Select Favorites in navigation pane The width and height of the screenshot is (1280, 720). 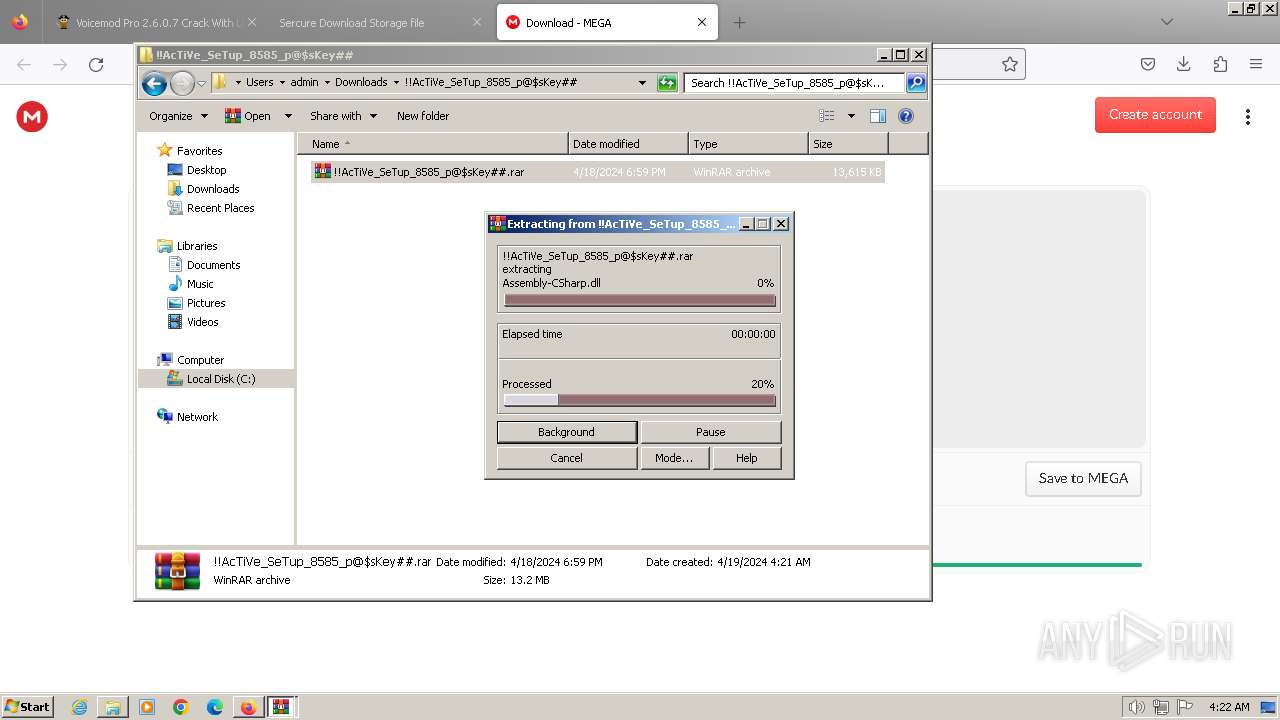[x=199, y=151]
